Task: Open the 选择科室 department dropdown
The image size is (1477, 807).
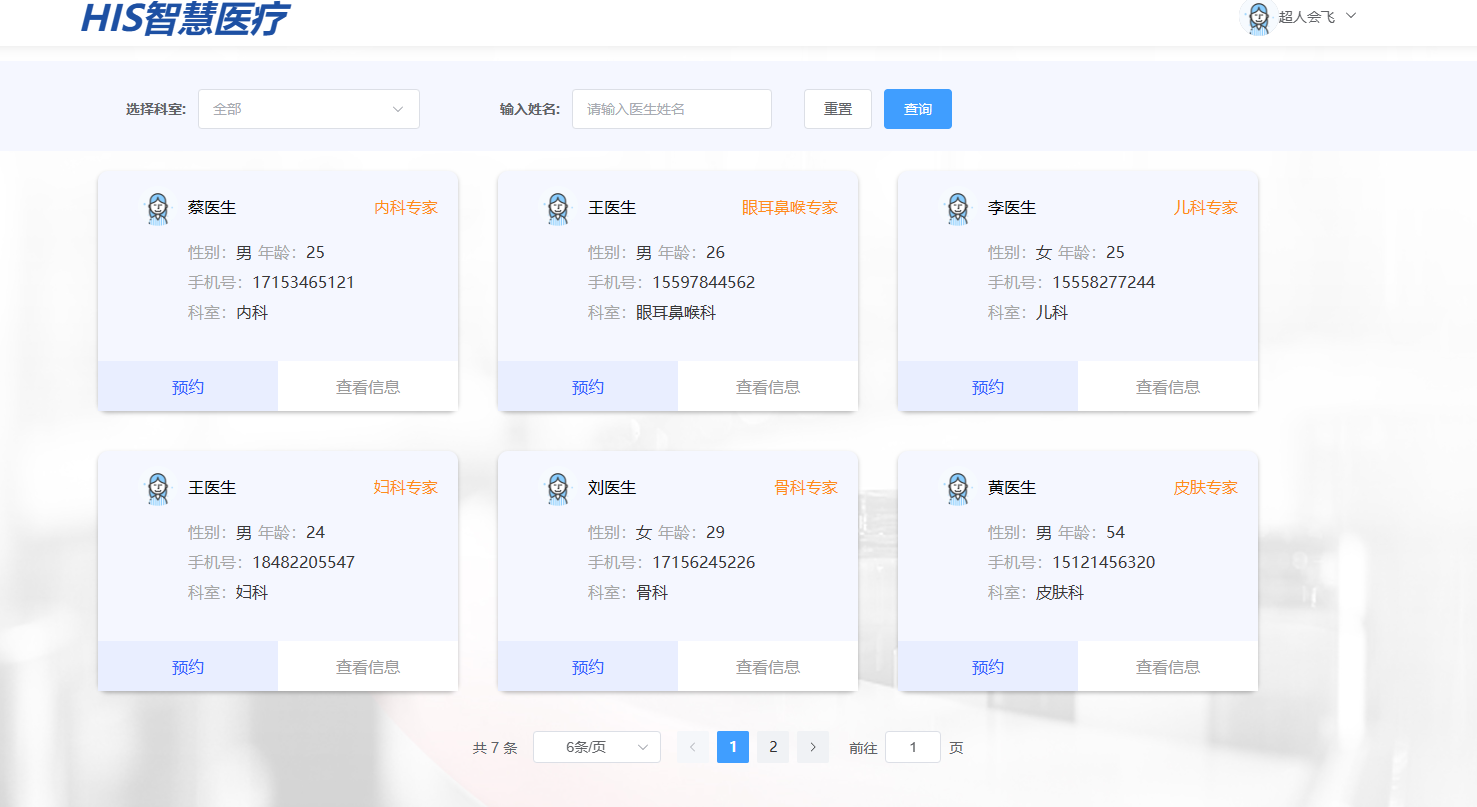Action: coord(309,109)
